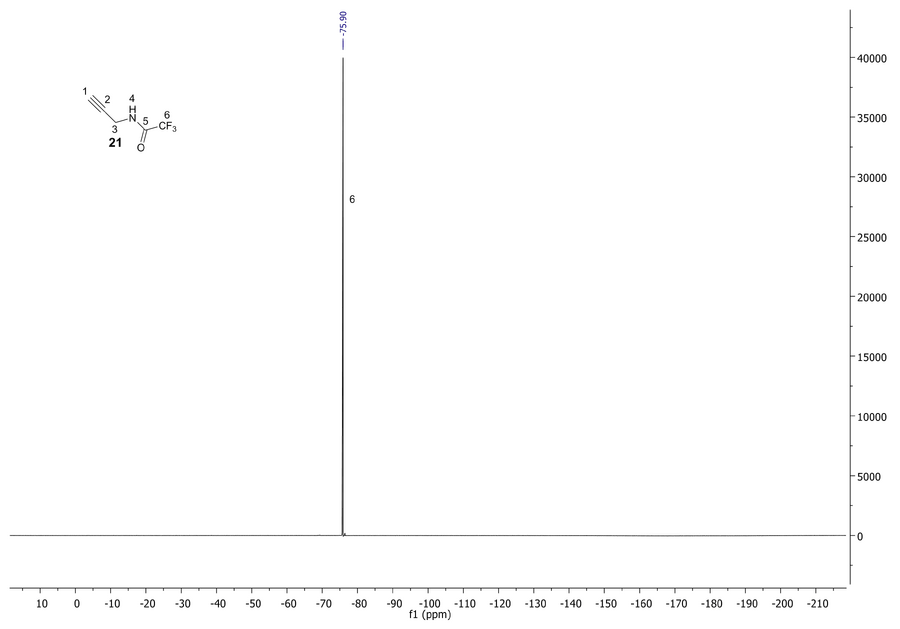Click the 0 ppm x-axis label
900x629 pixels.
coord(78,604)
